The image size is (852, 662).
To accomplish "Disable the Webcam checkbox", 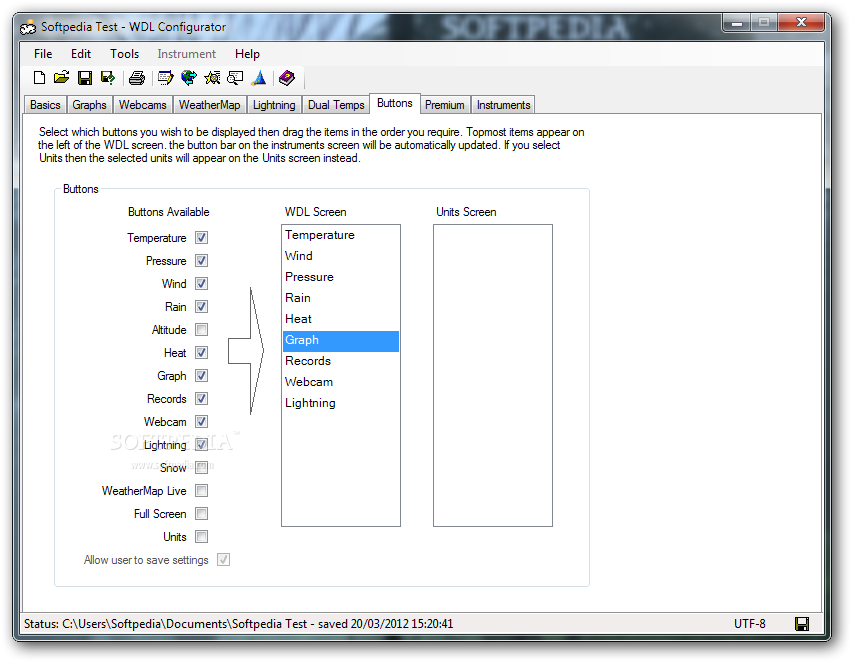I will [201, 421].
